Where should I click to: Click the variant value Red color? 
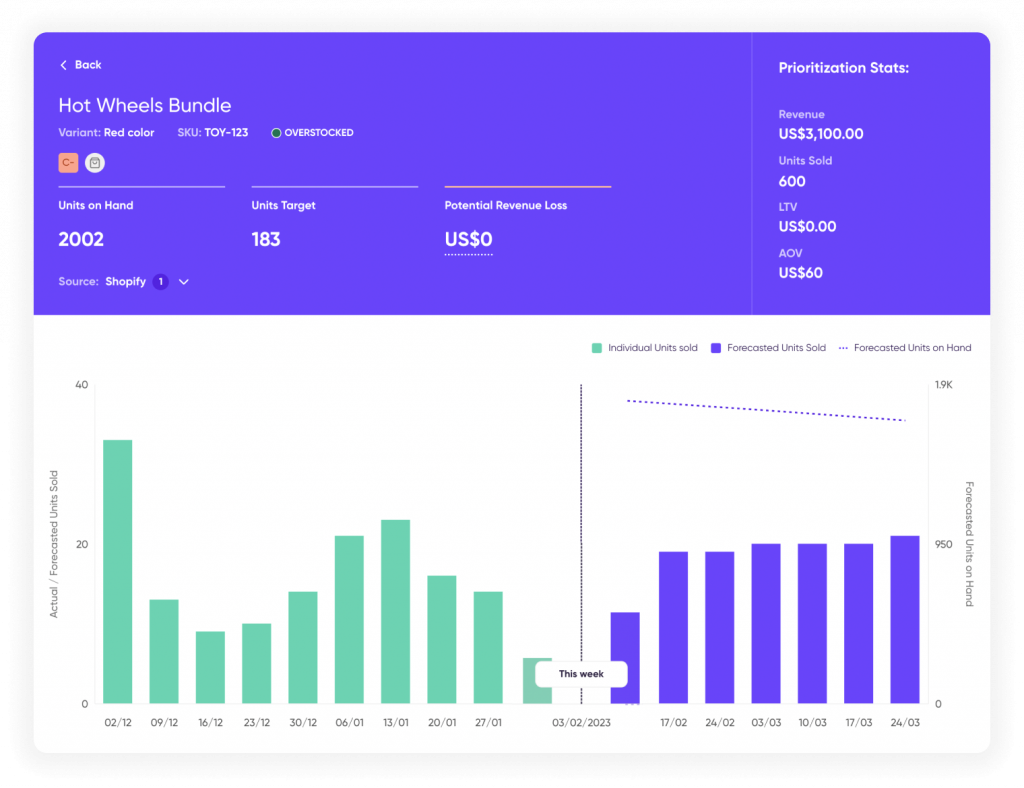point(129,133)
